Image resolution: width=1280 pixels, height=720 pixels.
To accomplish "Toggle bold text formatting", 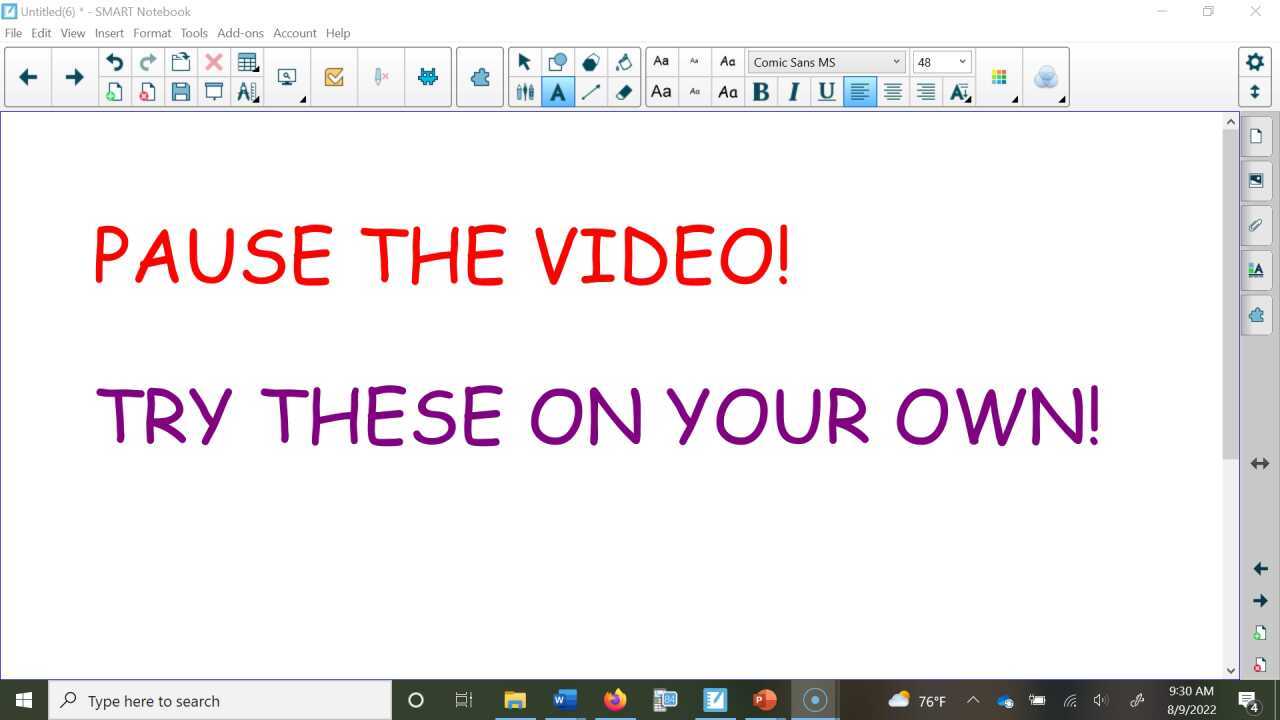I will pyautogui.click(x=760, y=92).
